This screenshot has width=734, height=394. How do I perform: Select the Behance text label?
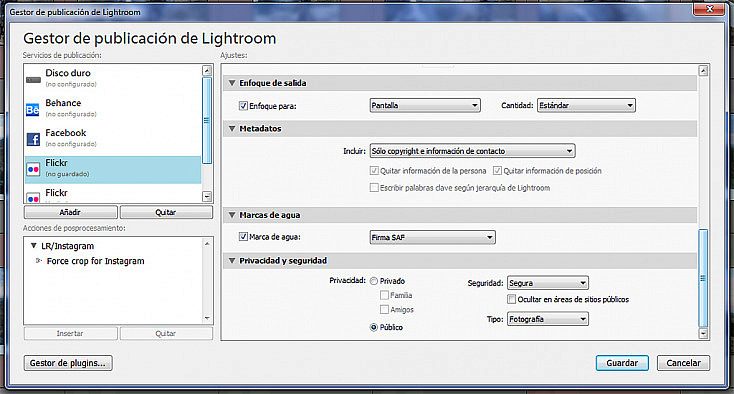point(63,103)
